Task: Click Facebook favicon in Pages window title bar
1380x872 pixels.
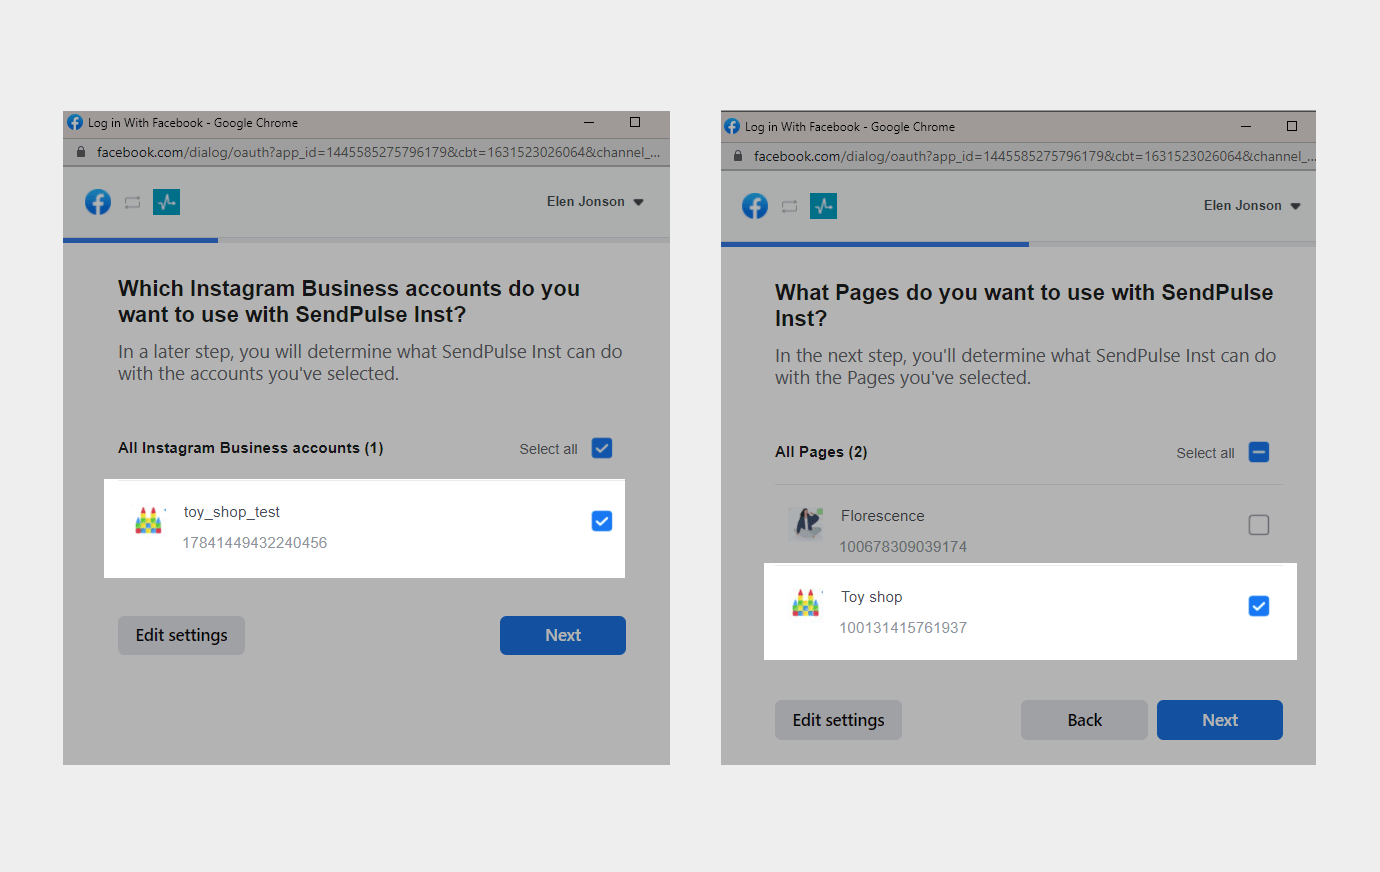Action: 732,126
